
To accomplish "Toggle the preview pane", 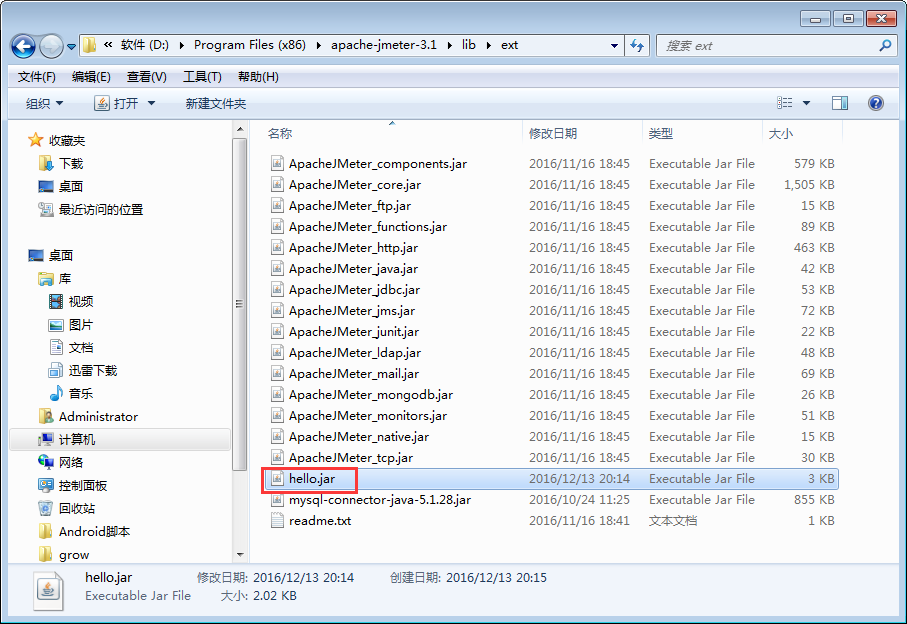I will click(x=840, y=103).
